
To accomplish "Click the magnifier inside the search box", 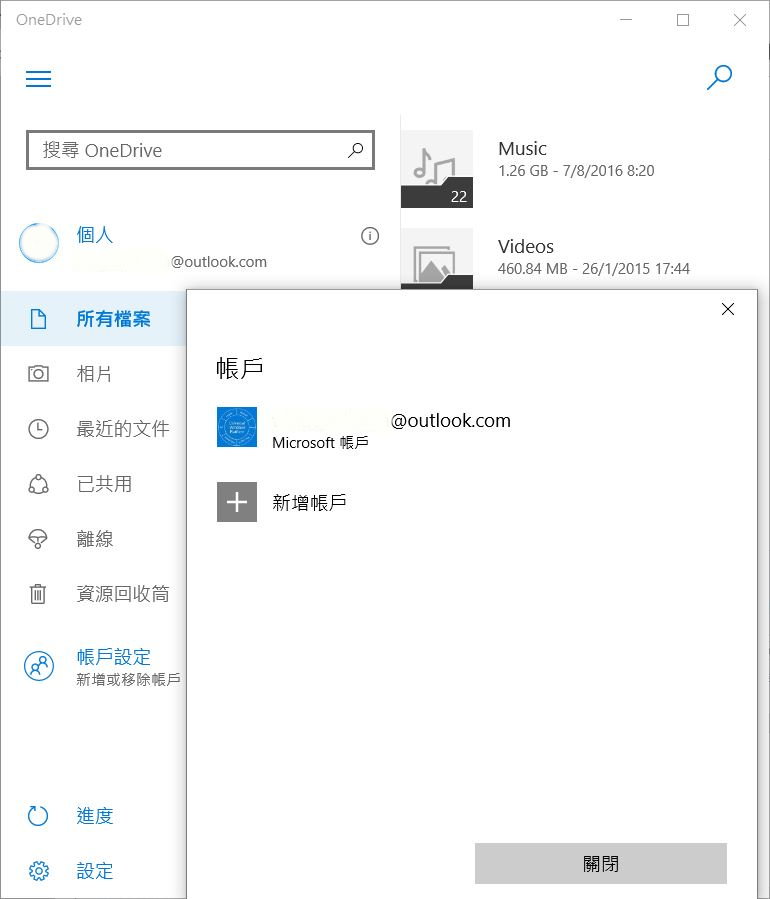I will pos(355,150).
